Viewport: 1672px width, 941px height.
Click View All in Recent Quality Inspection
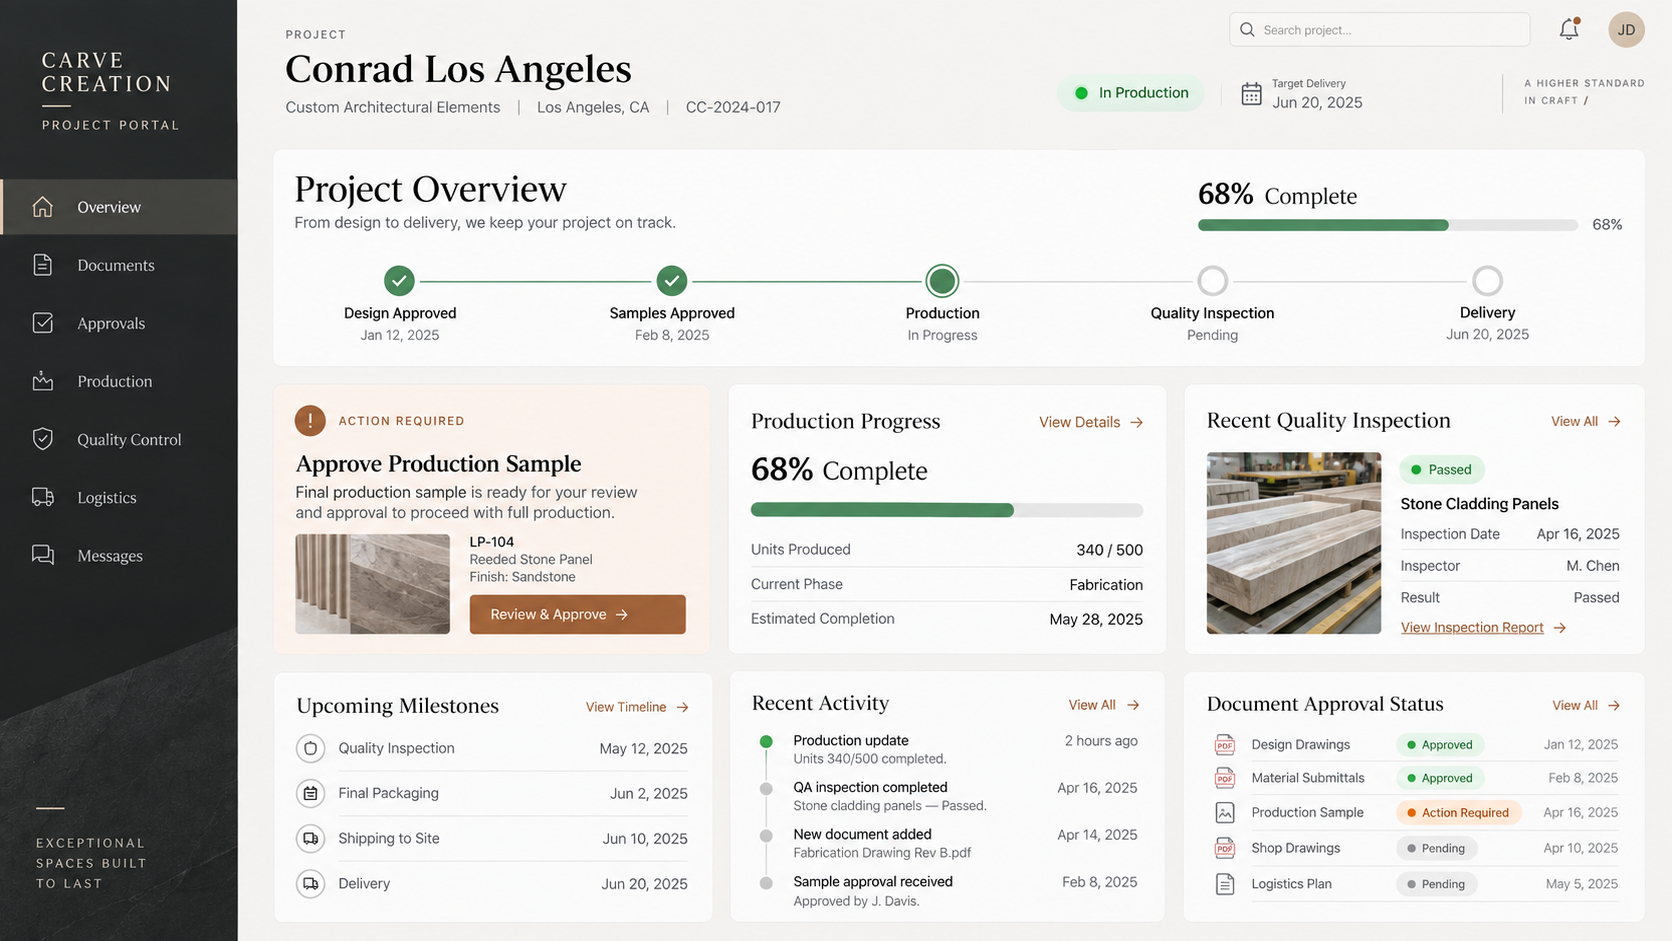(1586, 421)
